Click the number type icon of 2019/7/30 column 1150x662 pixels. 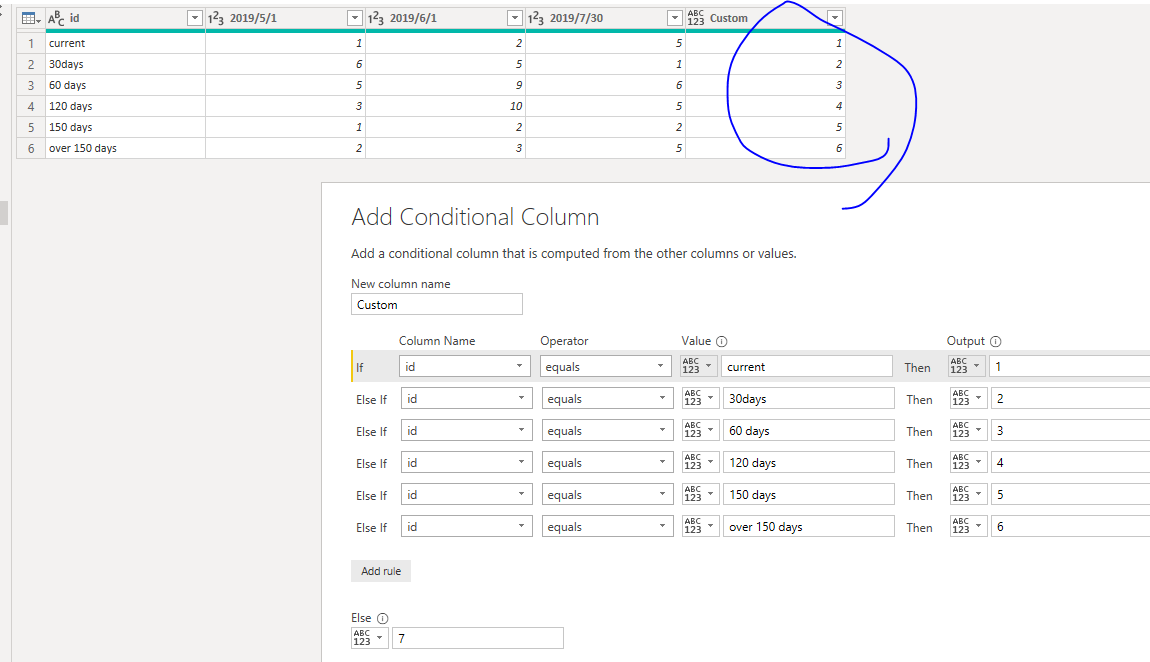(x=535, y=18)
